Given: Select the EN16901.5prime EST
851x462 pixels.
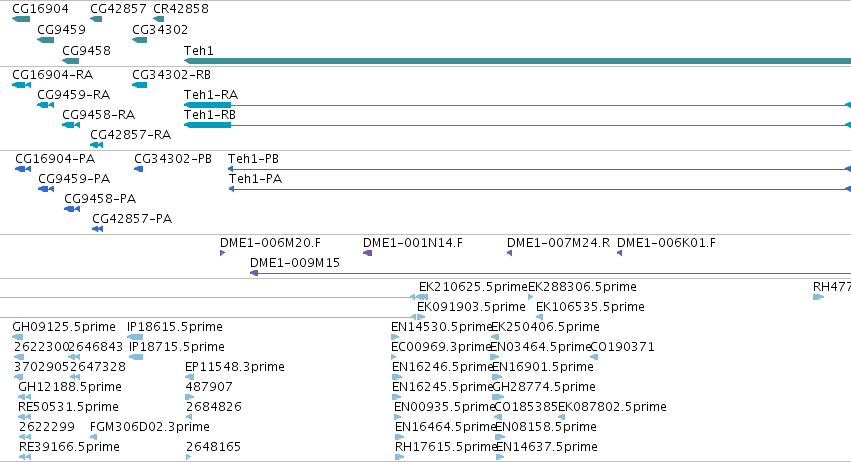Looking at the screenshot, I should tap(497, 377).
